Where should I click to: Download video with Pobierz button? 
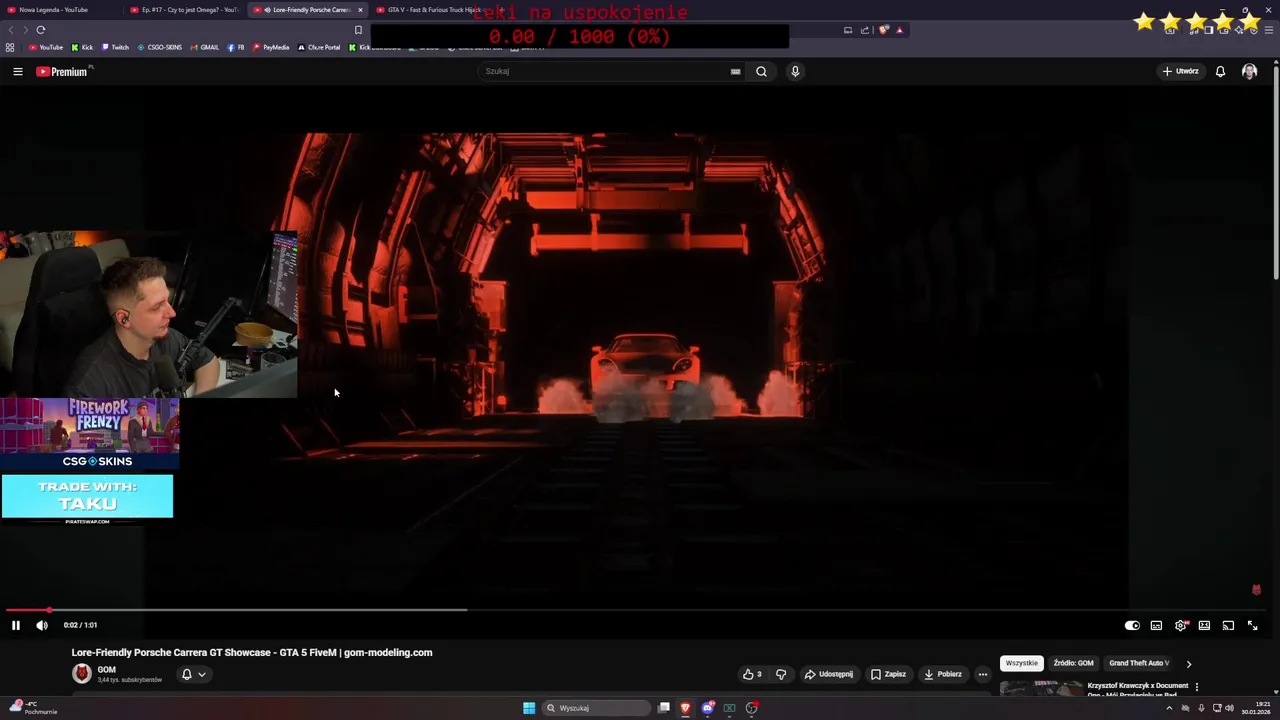pyautogui.click(x=943, y=674)
